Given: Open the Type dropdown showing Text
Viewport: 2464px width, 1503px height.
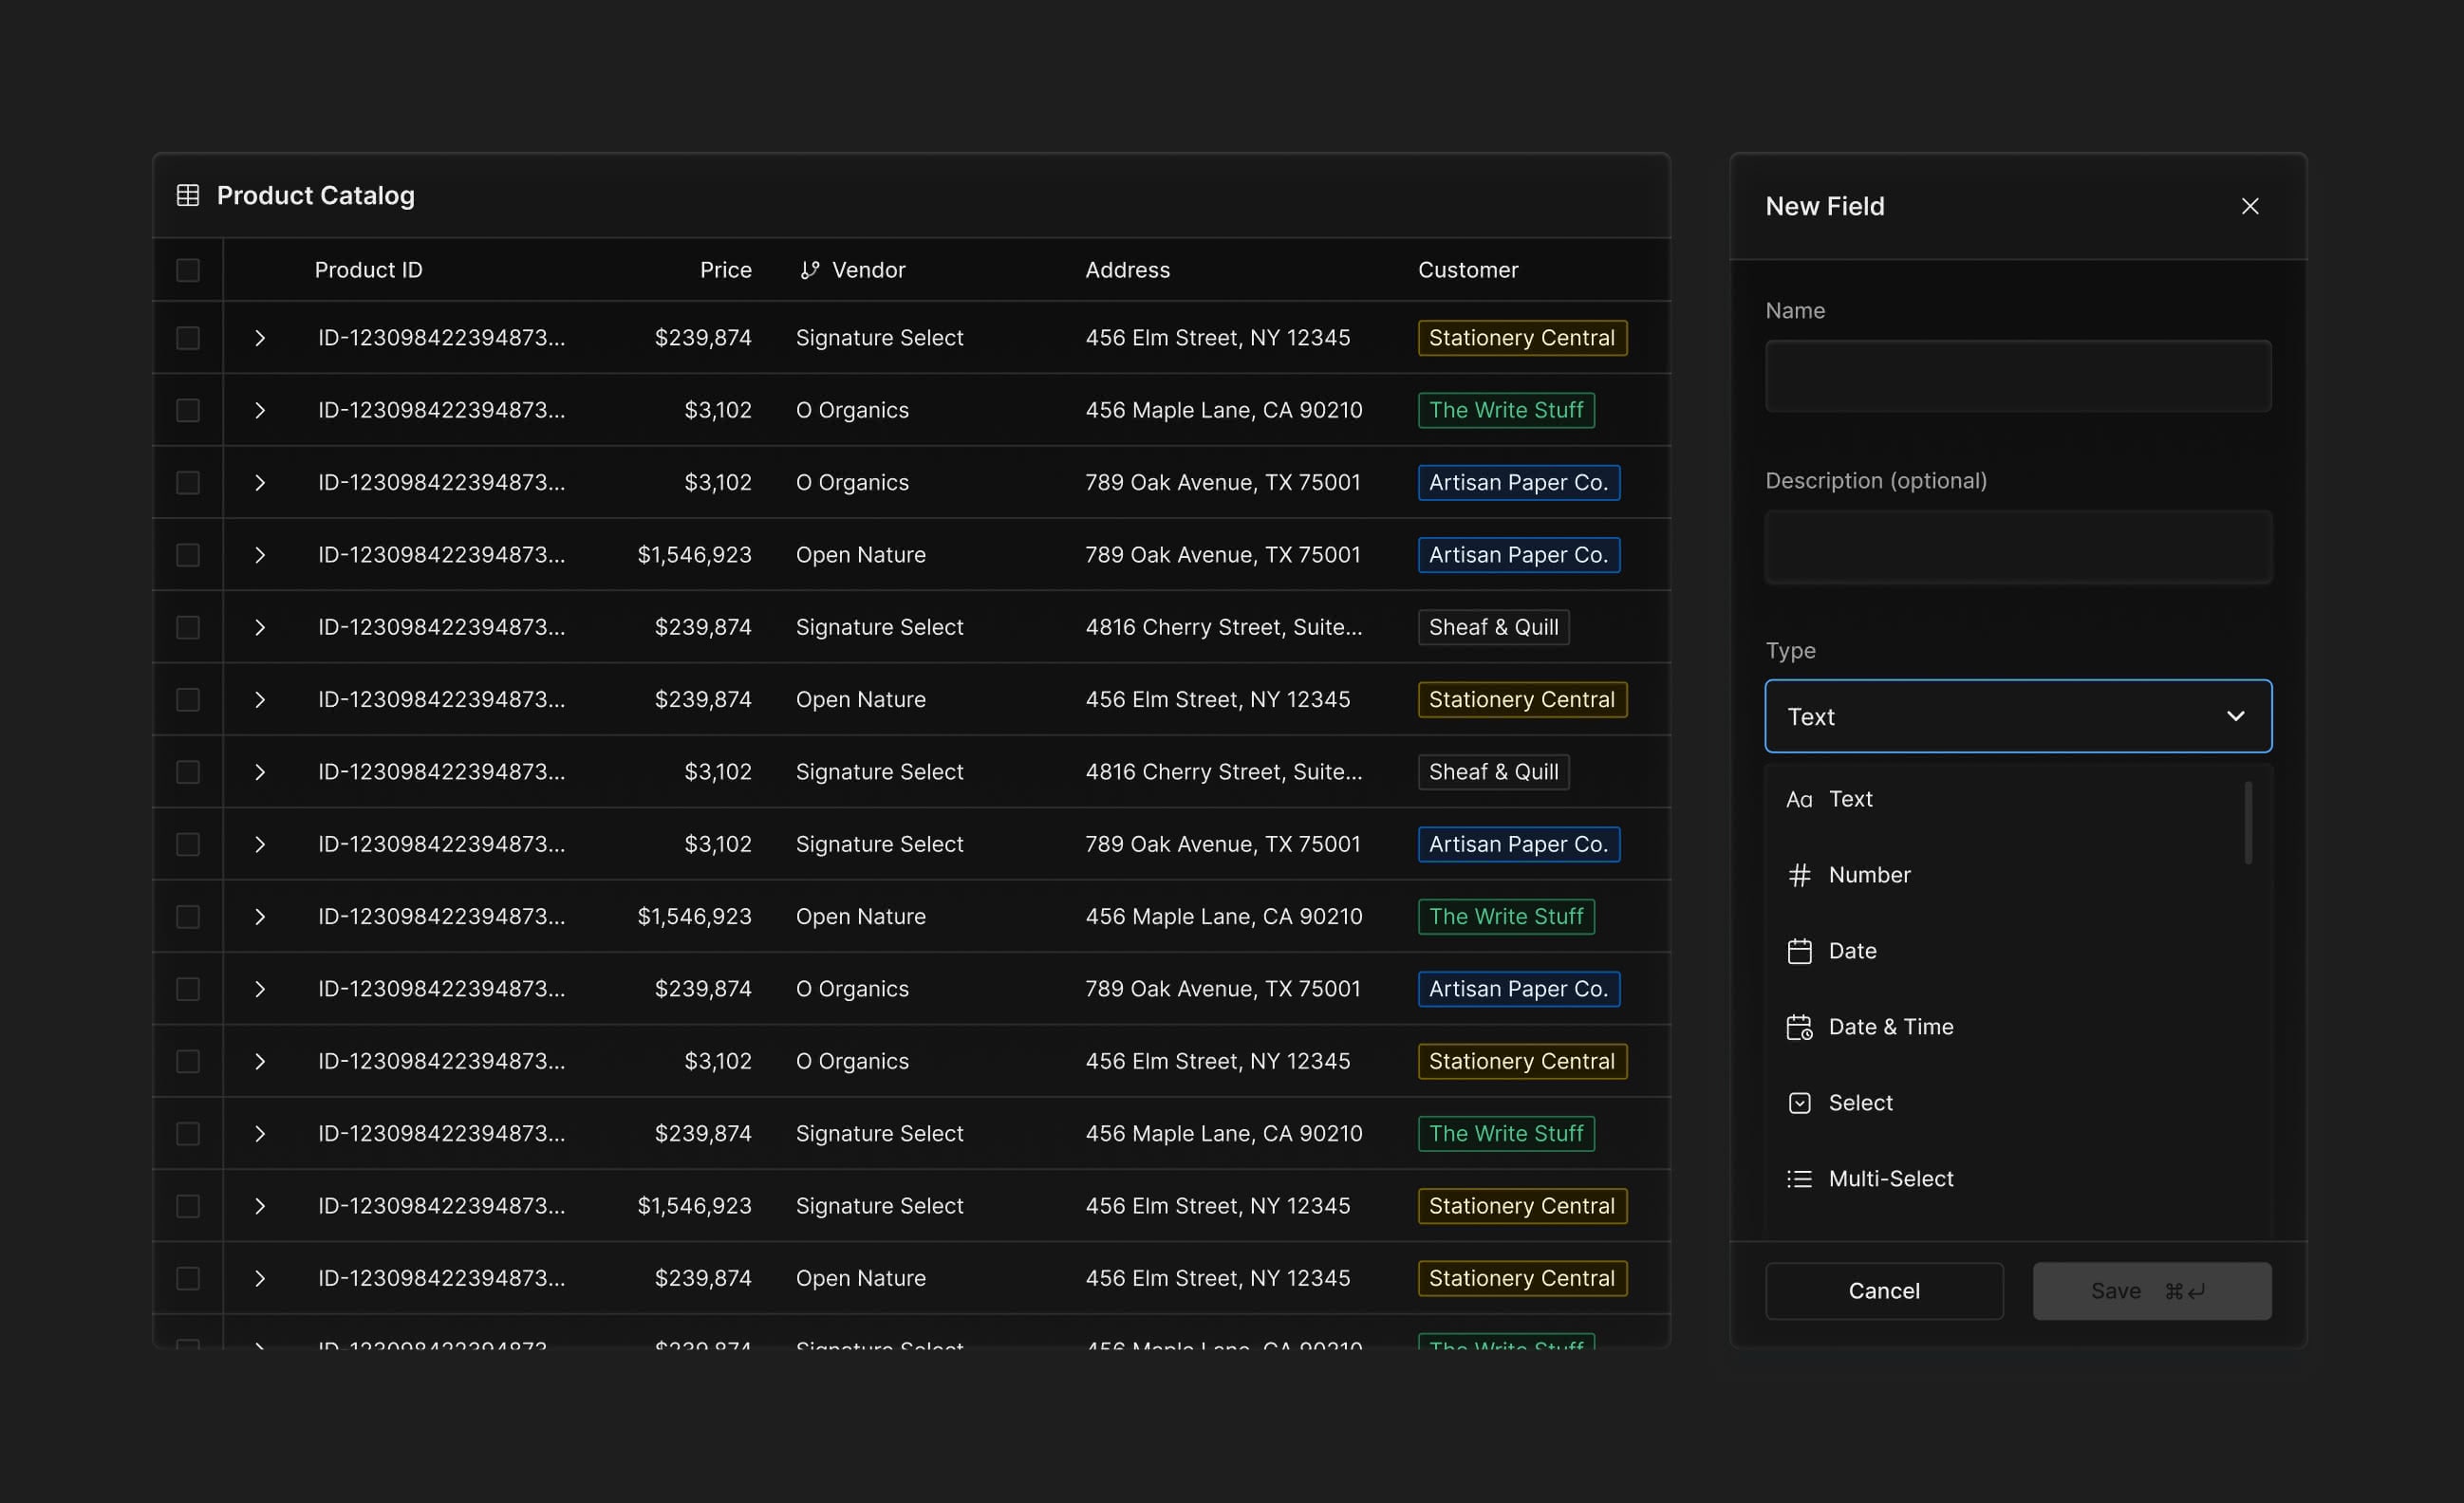Looking at the screenshot, I should (2018, 716).
